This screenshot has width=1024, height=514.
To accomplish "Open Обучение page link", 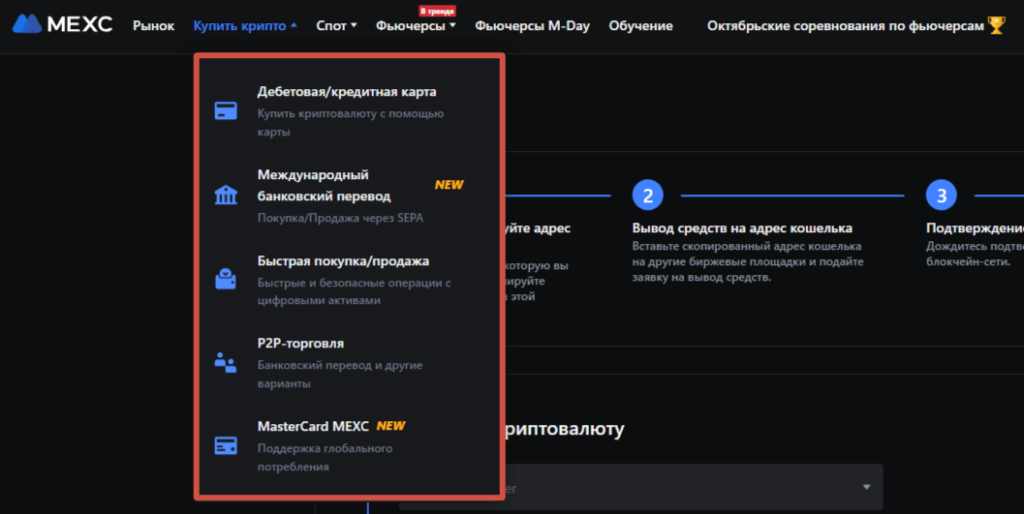I will point(640,26).
